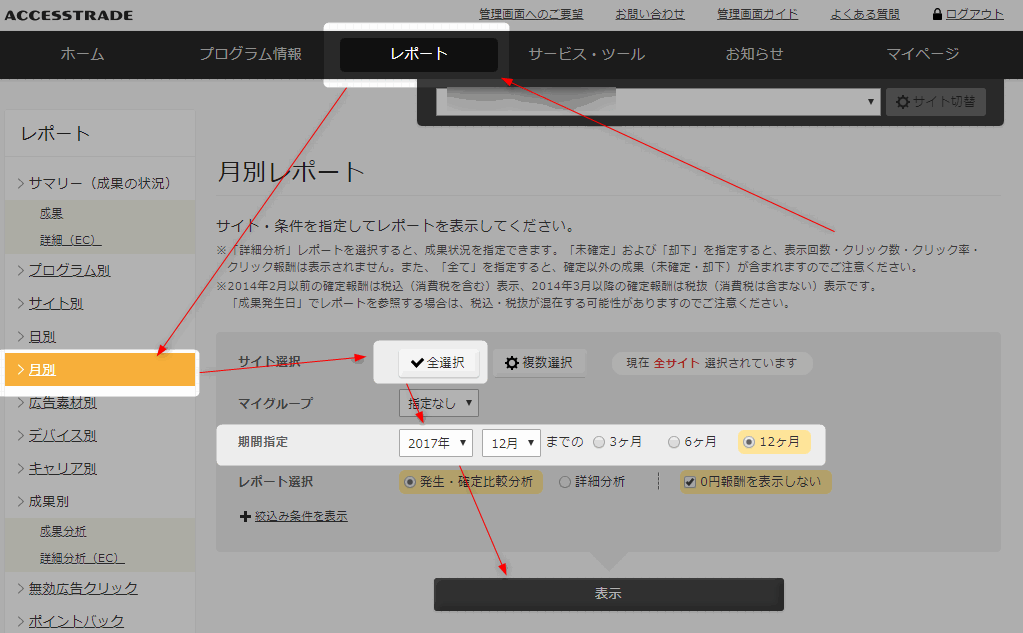Choose 詳細分析 report type option

point(565,482)
